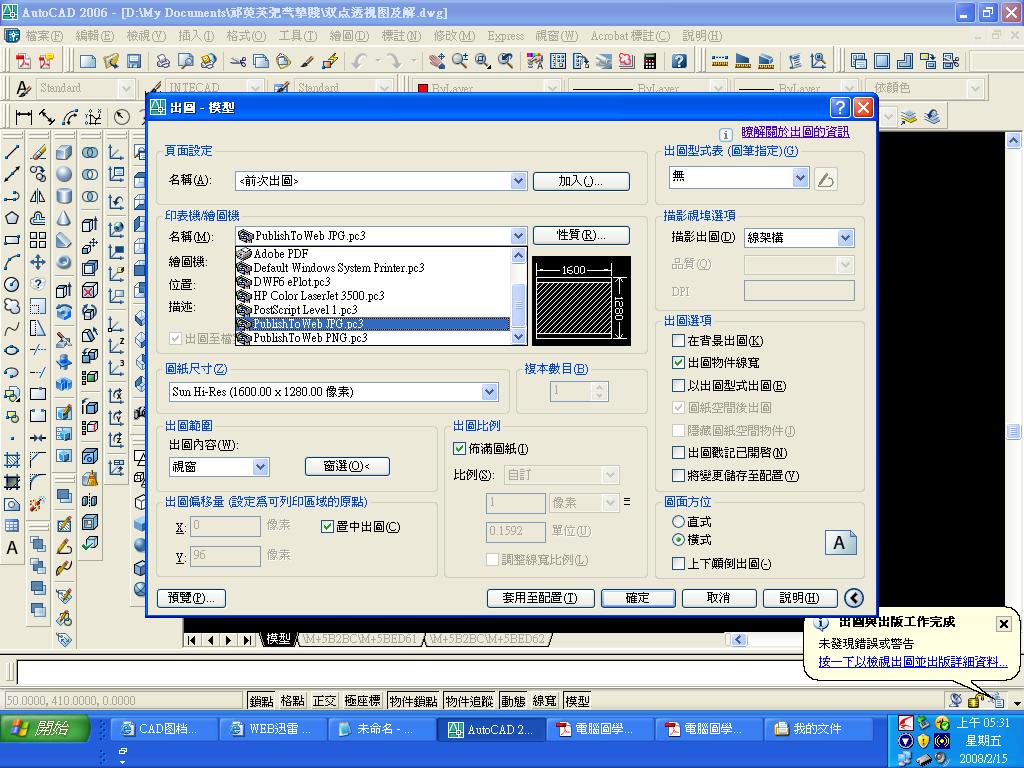Click the 加入 Add page setup button
This screenshot has width=1024, height=768.
click(581, 181)
